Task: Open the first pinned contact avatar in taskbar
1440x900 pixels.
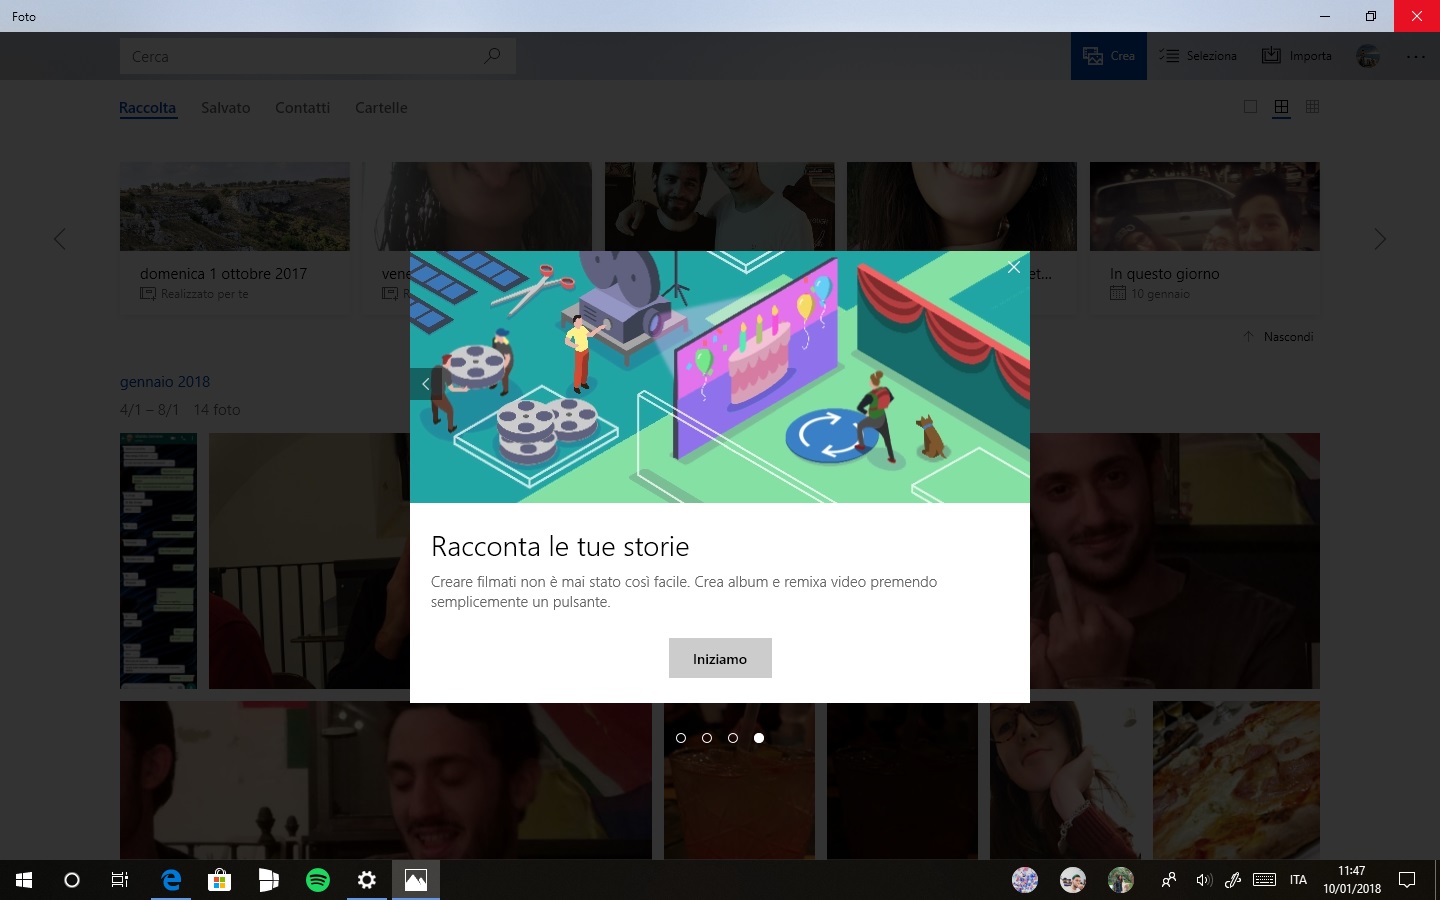Action: pos(1025,880)
